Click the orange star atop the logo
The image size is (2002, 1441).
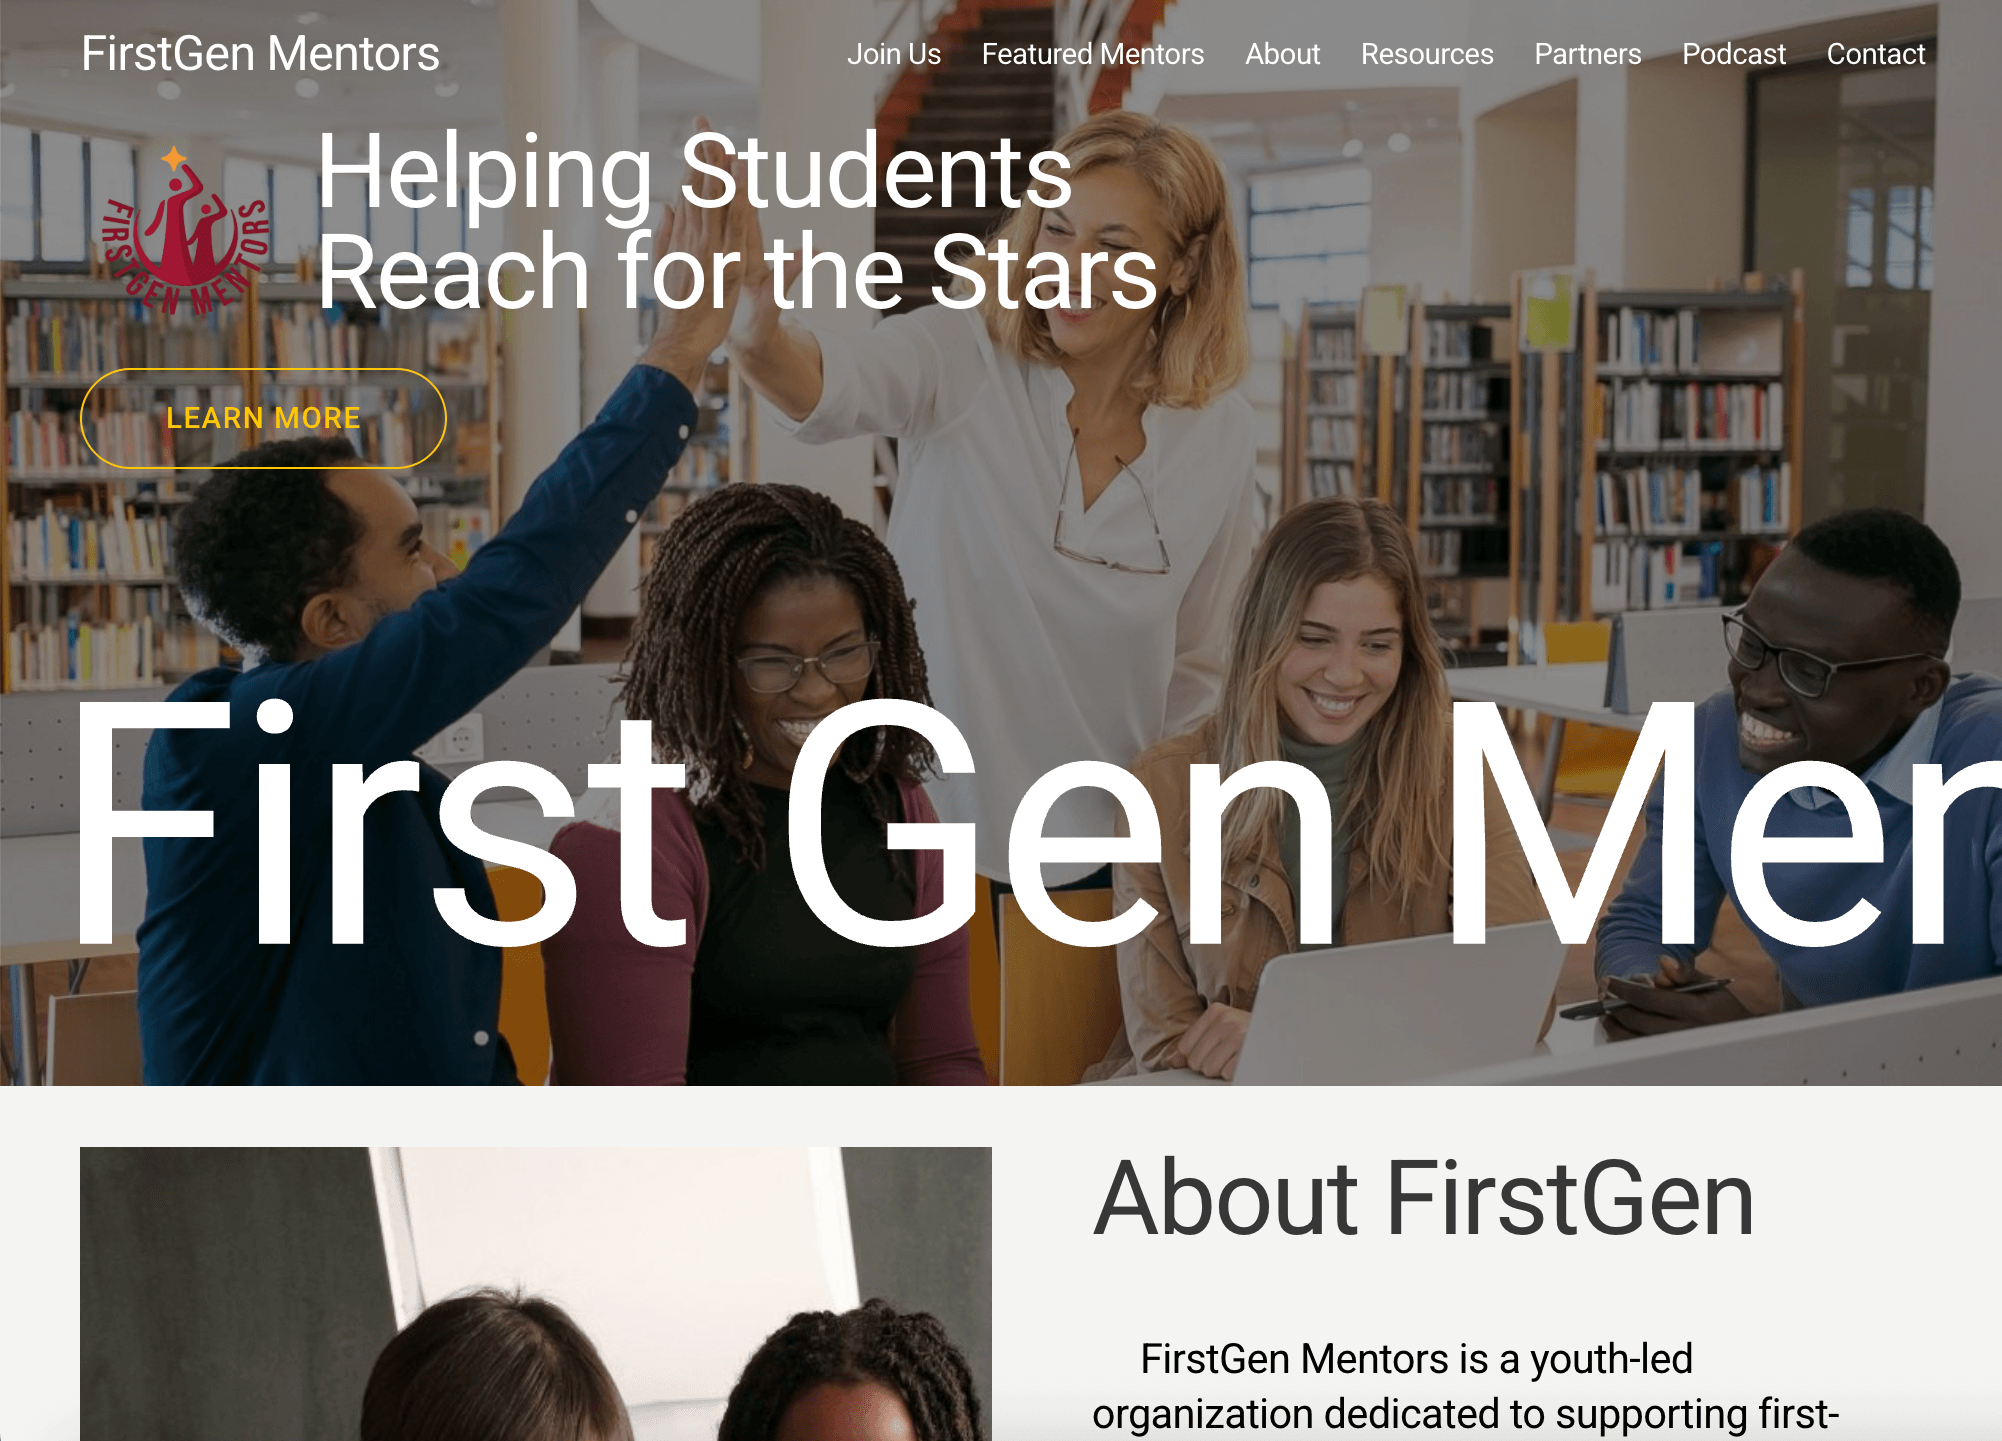[x=175, y=157]
